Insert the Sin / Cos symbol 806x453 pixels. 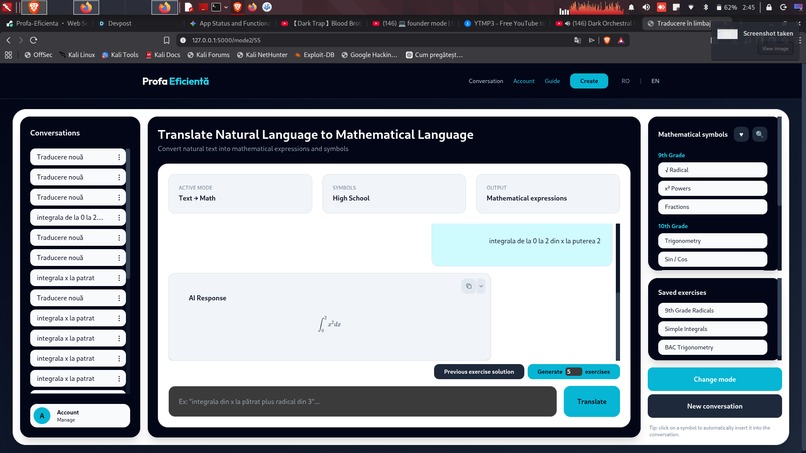(x=712, y=259)
